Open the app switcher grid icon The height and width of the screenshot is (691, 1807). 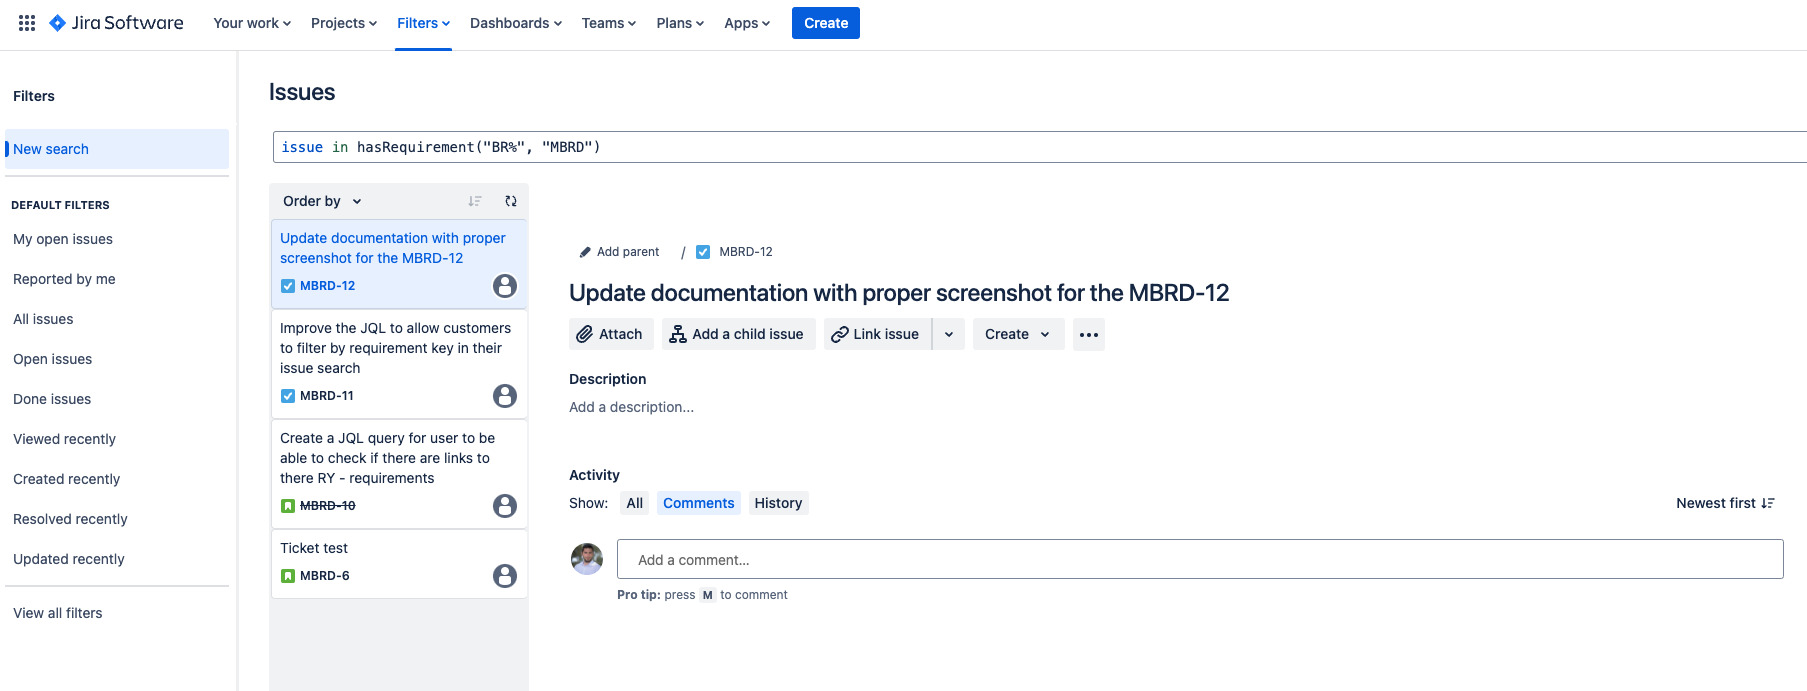[x=27, y=23]
